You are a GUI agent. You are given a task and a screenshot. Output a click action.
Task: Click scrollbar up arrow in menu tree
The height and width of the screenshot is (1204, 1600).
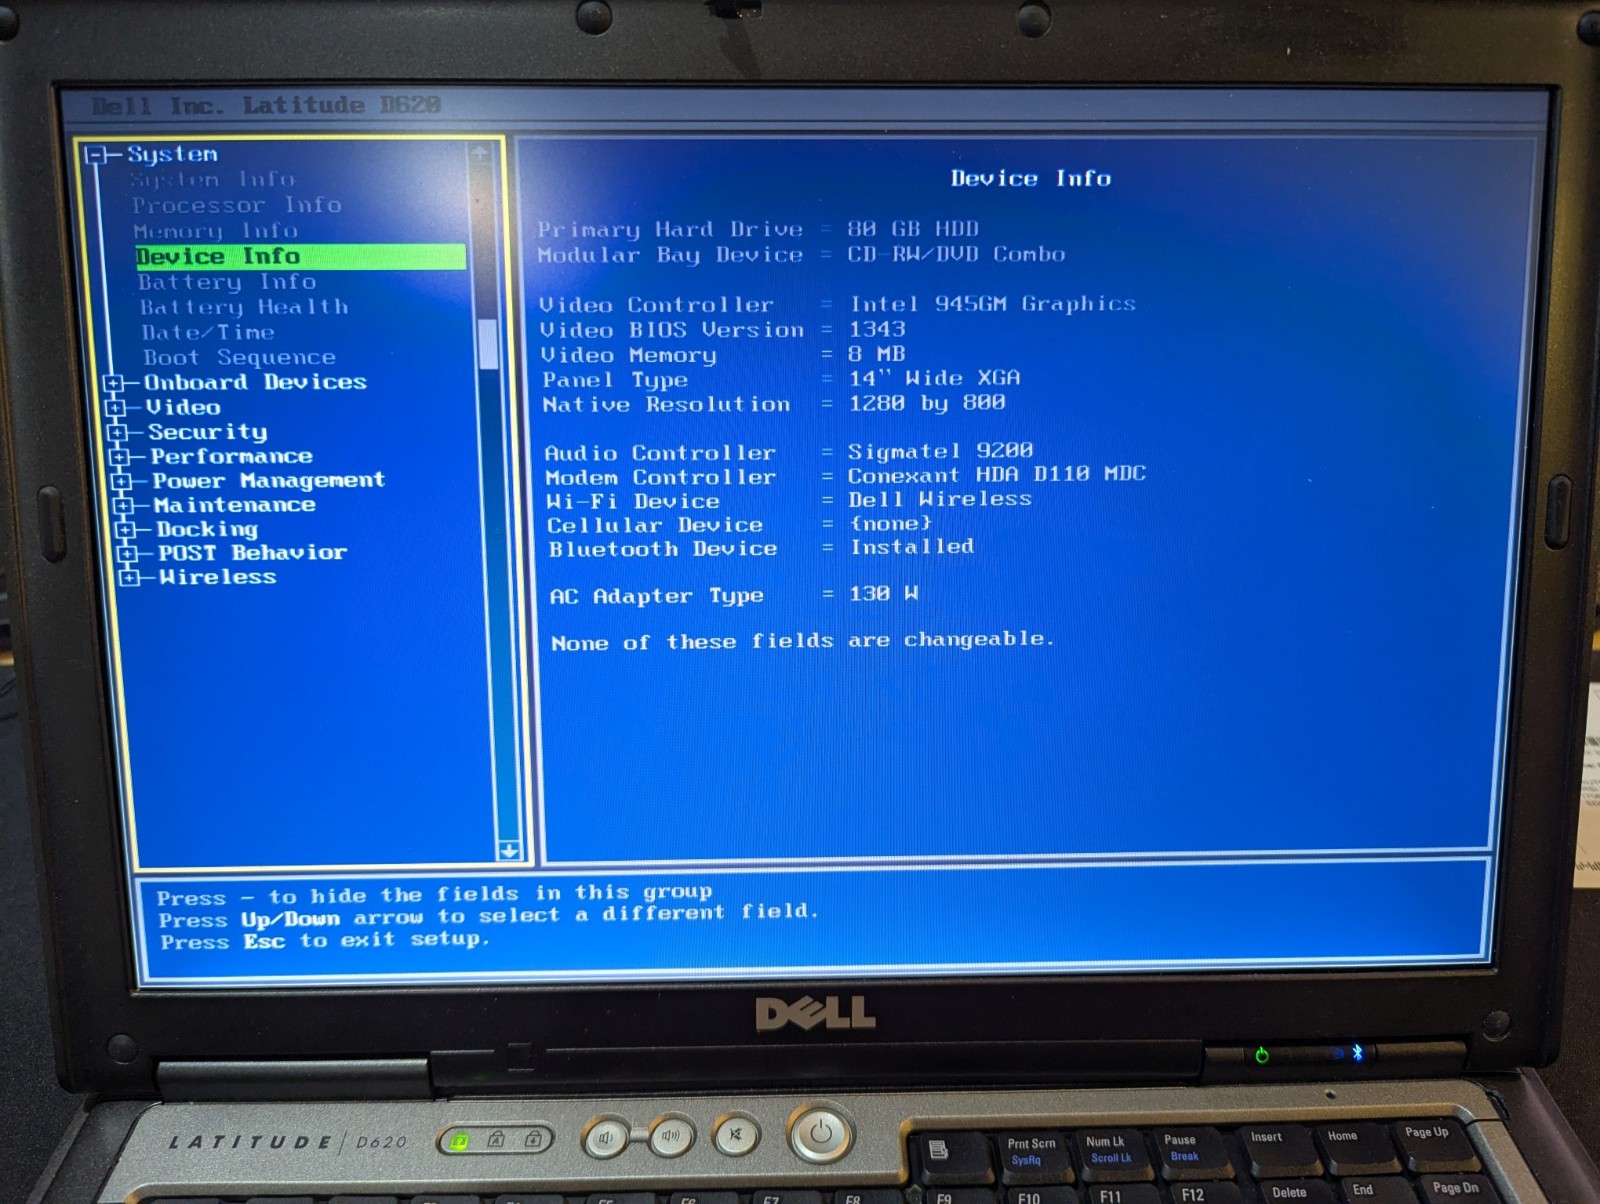pyautogui.click(x=480, y=153)
